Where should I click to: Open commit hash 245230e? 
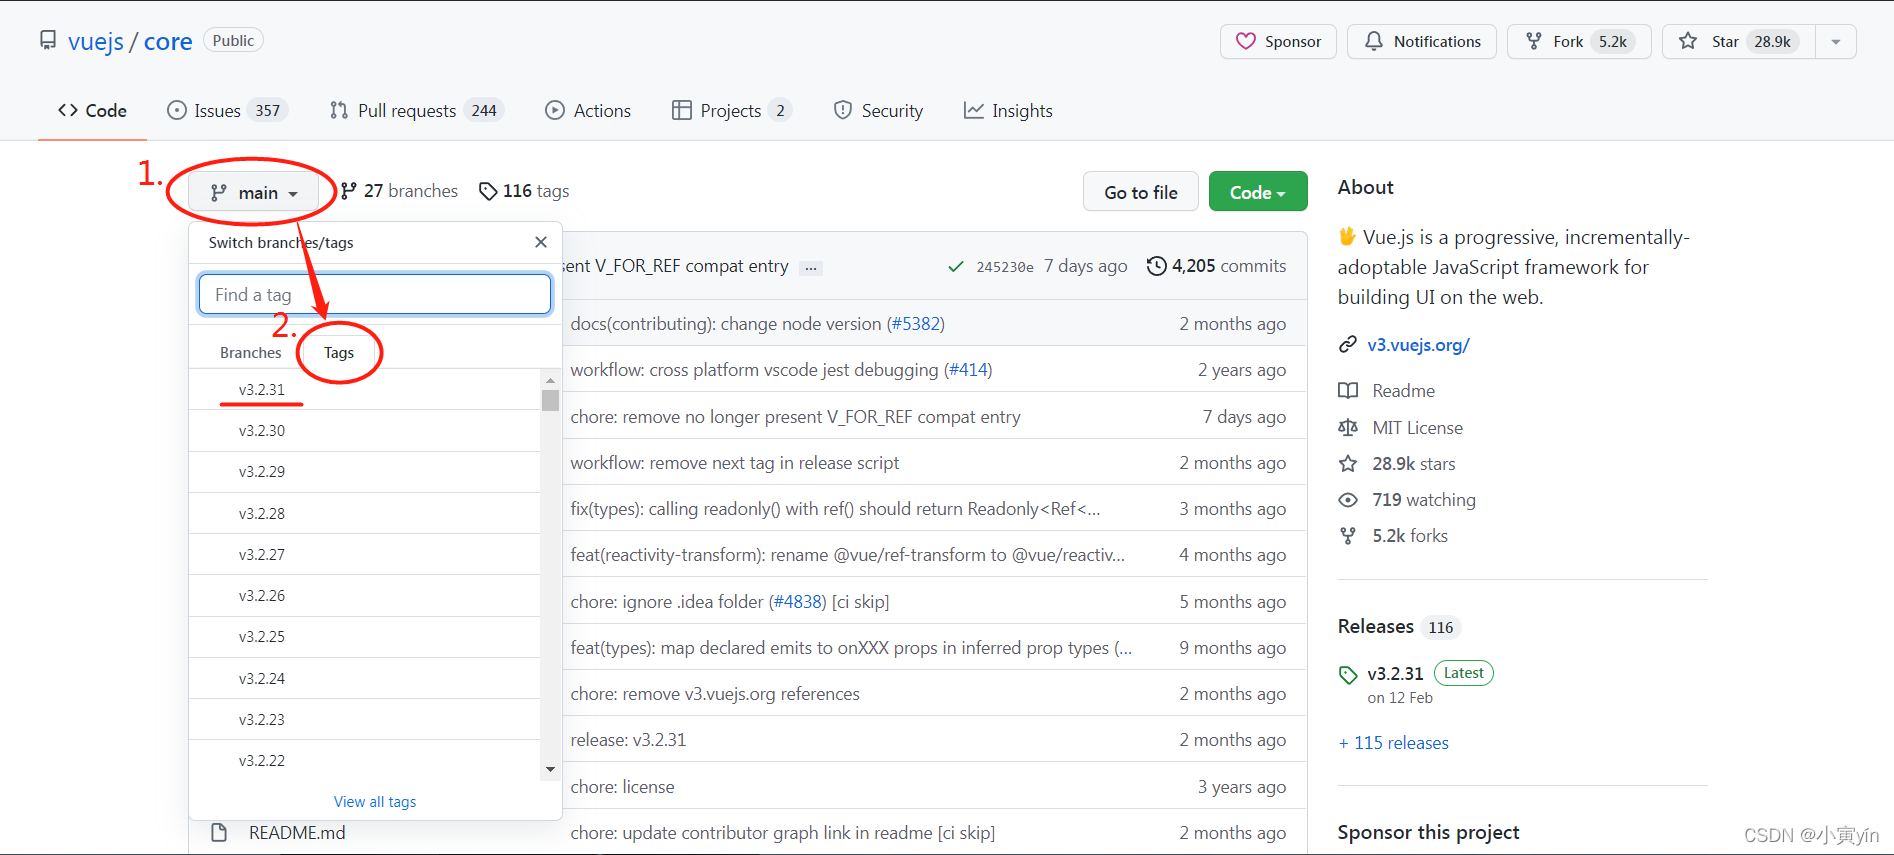tap(1005, 267)
